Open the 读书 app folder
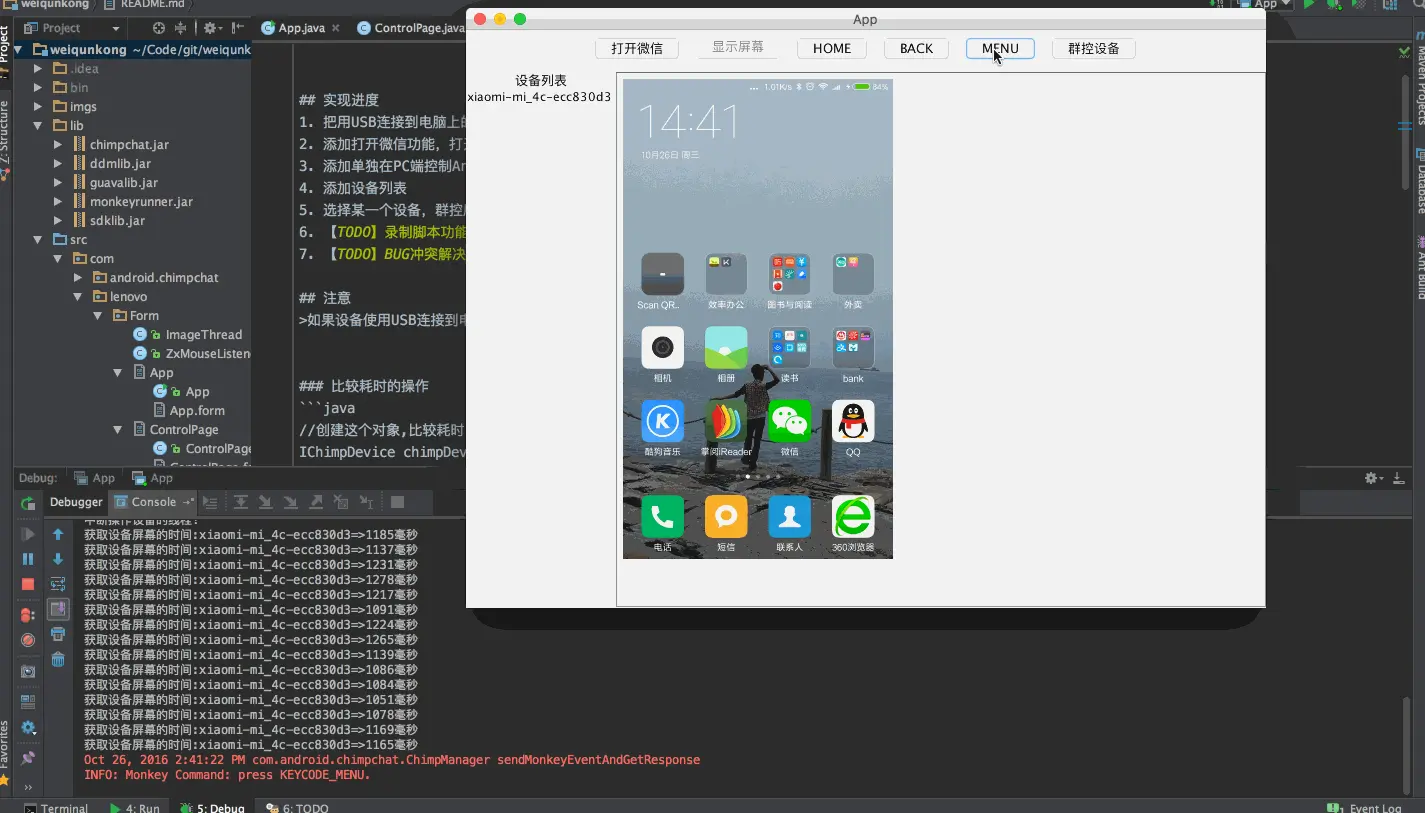 point(789,347)
